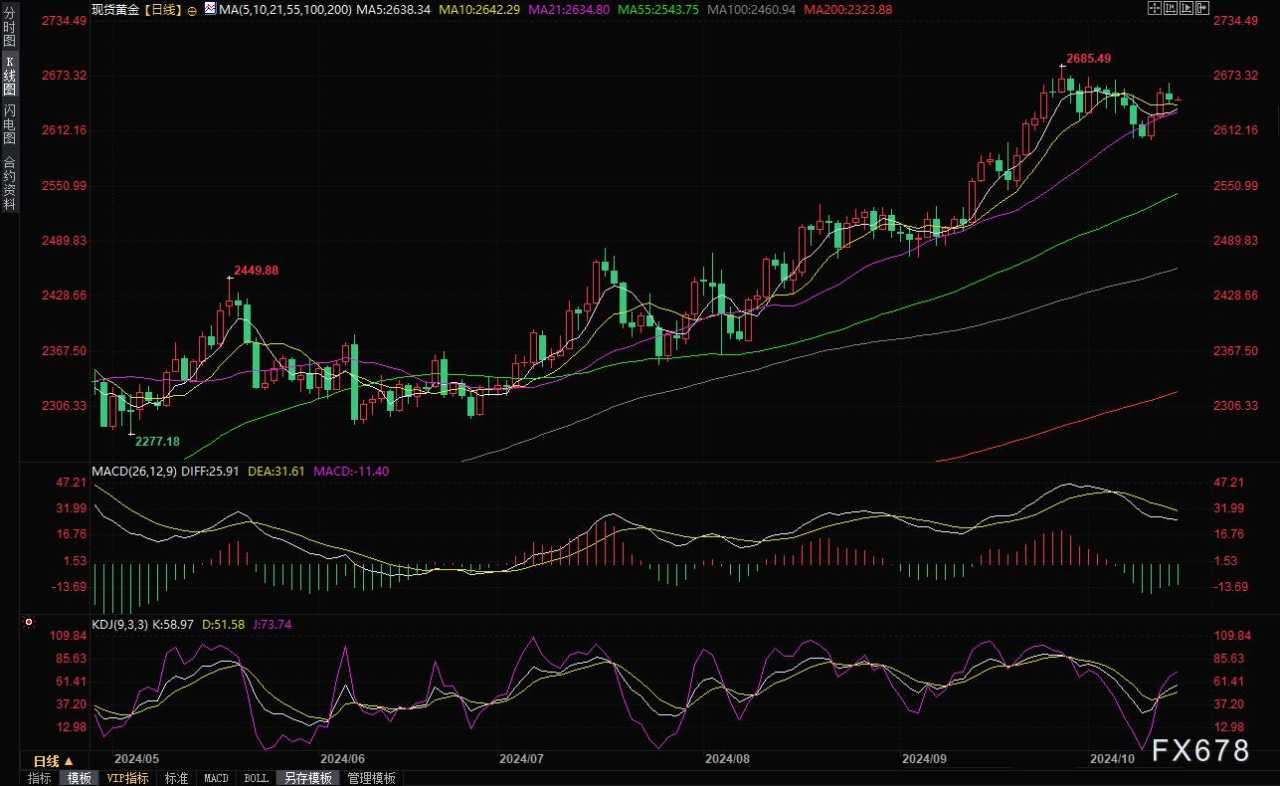Select the K线图 tab in left sidebar

[x=9, y=75]
